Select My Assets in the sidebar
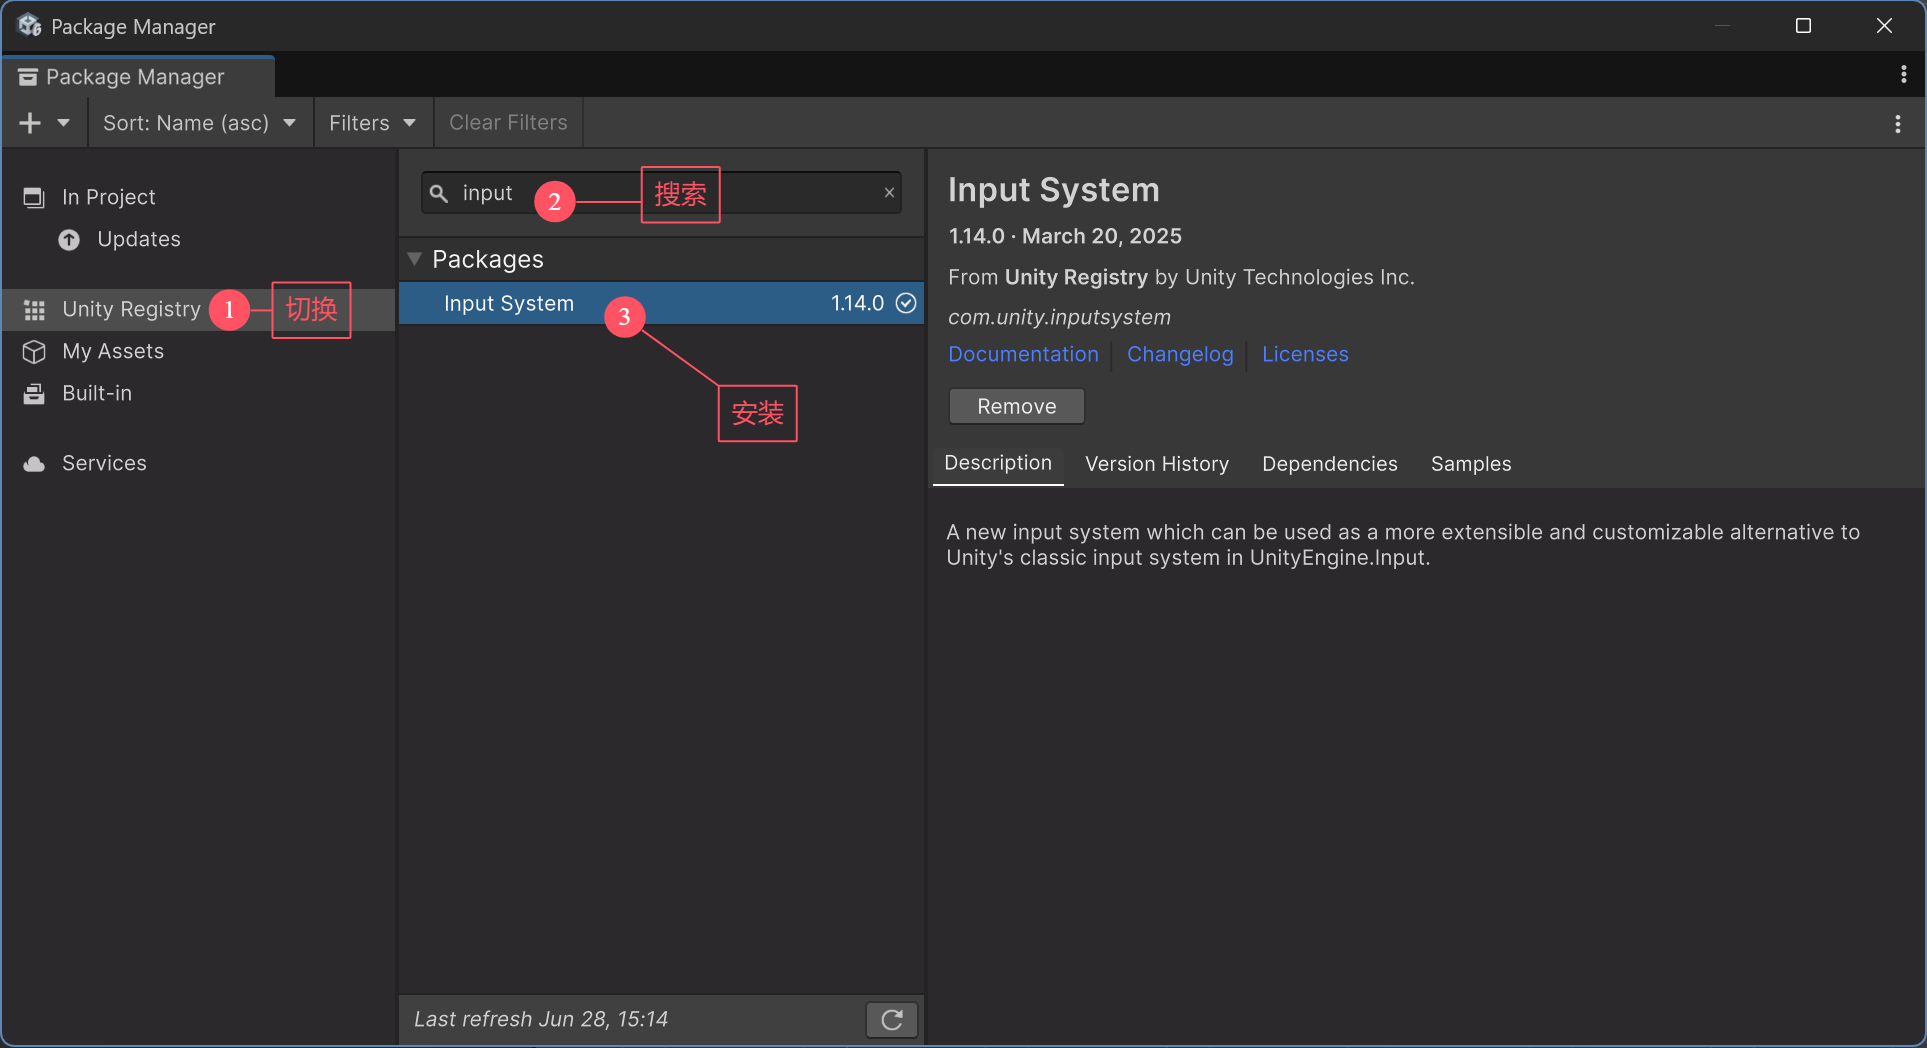Viewport: 1927px width, 1048px height. (x=113, y=352)
